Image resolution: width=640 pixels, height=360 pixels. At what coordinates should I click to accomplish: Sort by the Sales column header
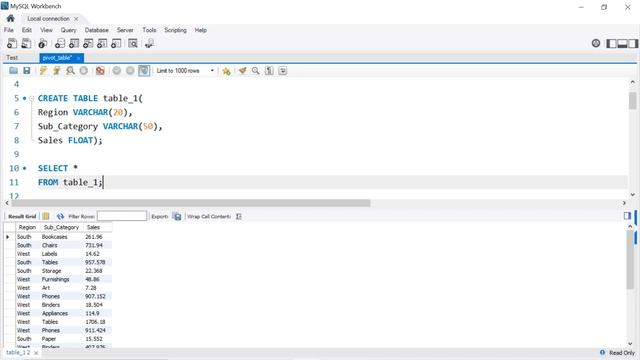click(93, 227)
